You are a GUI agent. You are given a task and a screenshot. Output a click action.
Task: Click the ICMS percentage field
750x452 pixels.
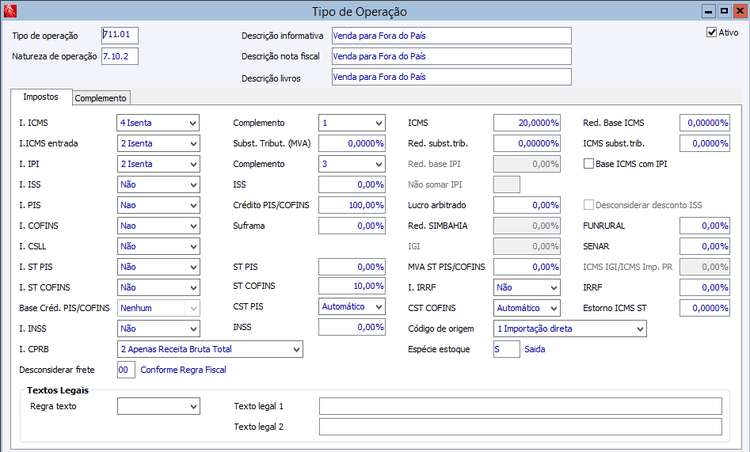tap(527, 123)
